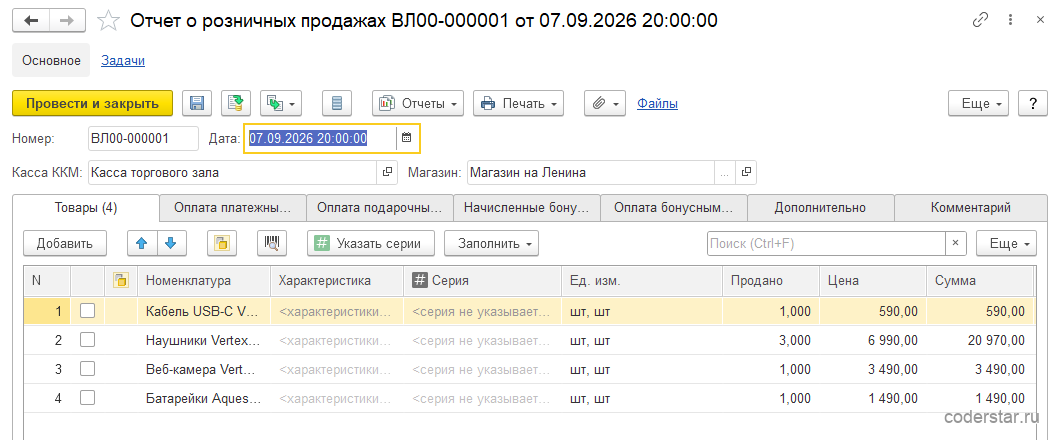The height and width of the screenshot is (440, 1064).
Task: Open the Оплата бонусным… tab
Action: click(674, 208)
